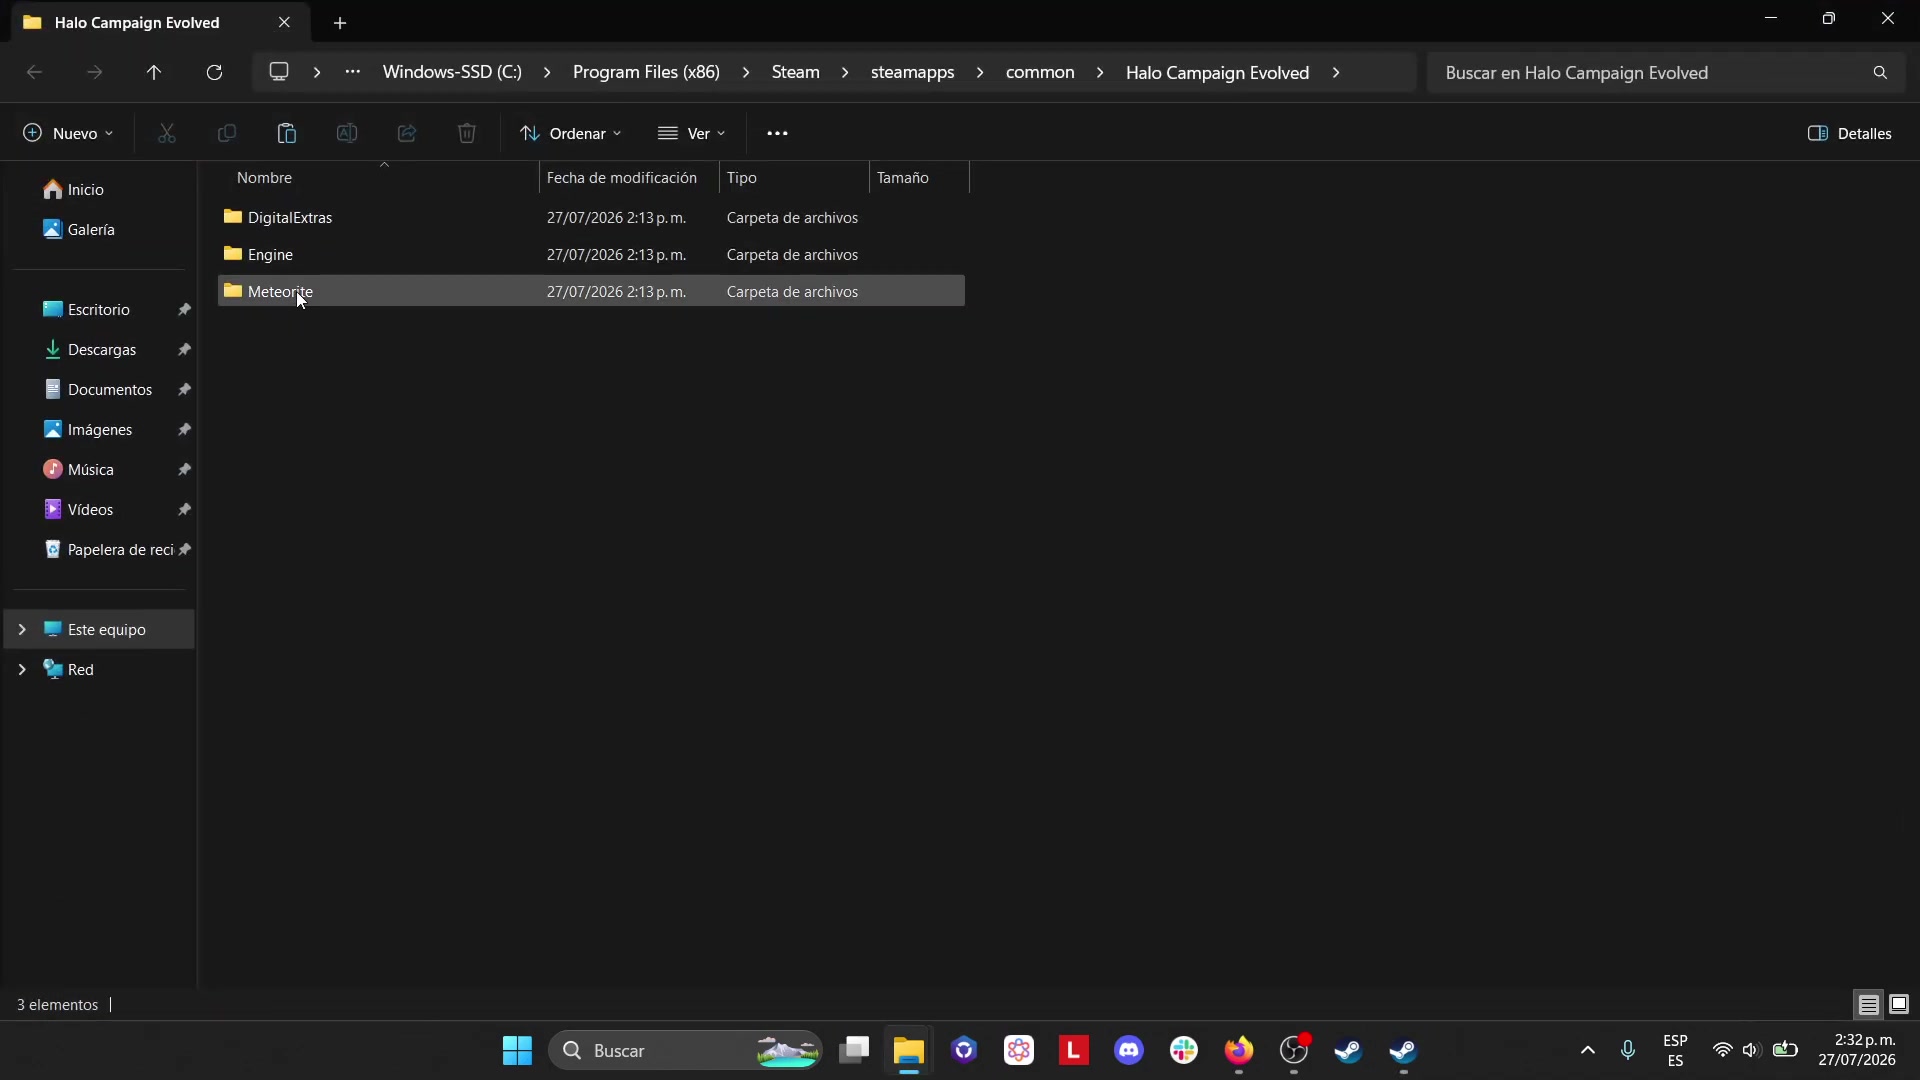Image resolution: width=1920 pixels, height=1080 pixels.
Task: Open the Nuevo dropdown menu
Action: (x=68, y=133)
